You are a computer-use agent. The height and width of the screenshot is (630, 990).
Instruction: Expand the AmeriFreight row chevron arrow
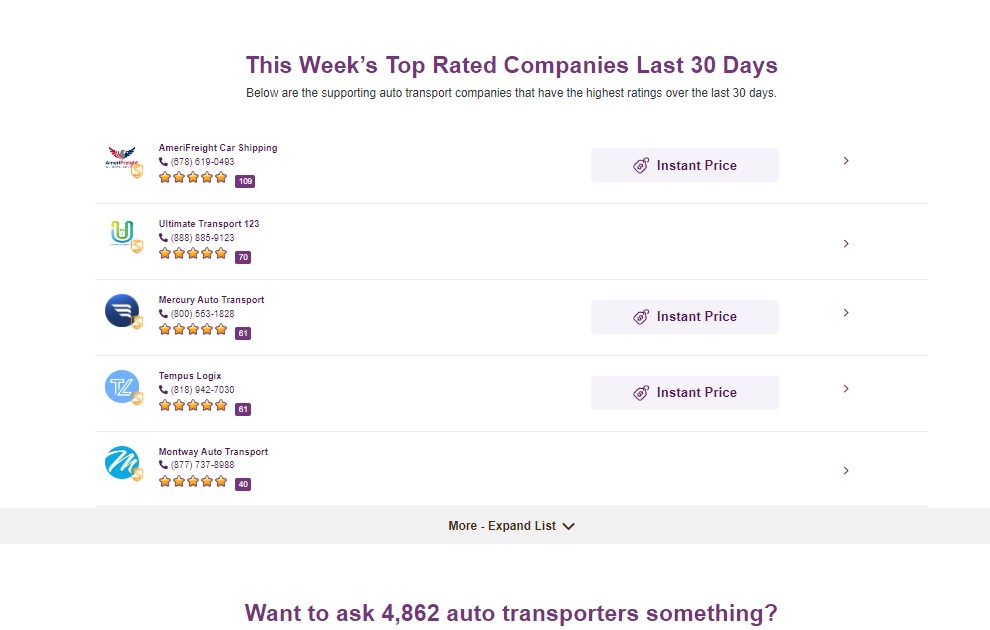coord(846,161)
